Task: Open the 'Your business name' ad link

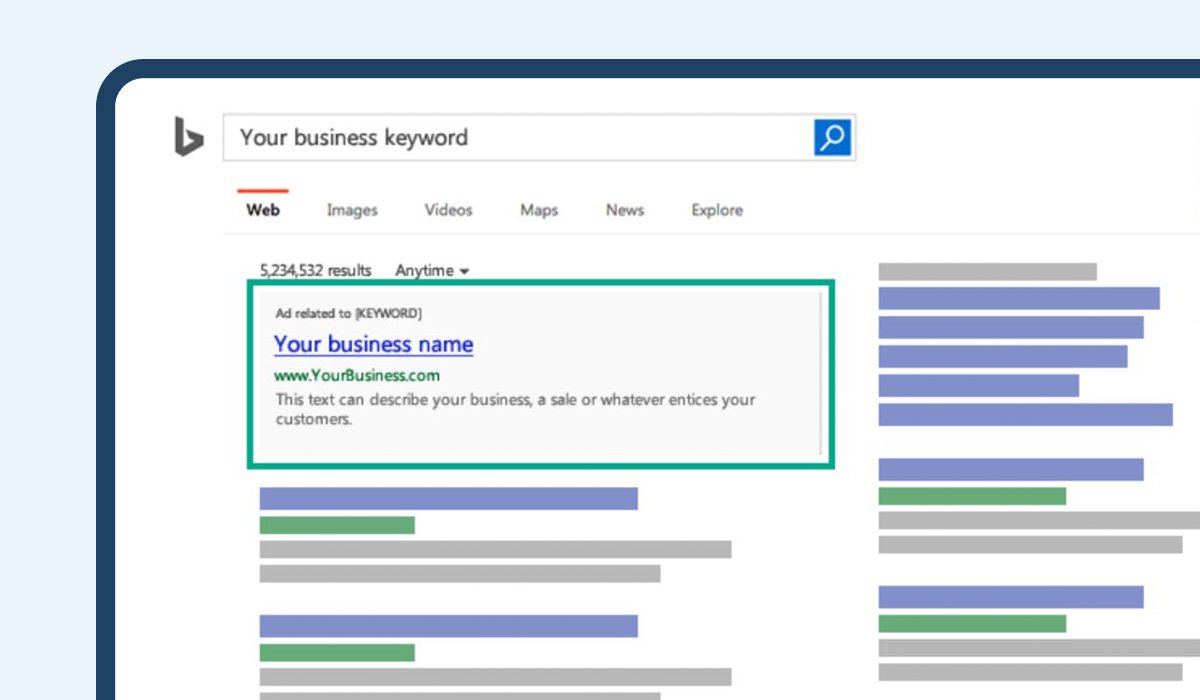Action: click(374, 344)
